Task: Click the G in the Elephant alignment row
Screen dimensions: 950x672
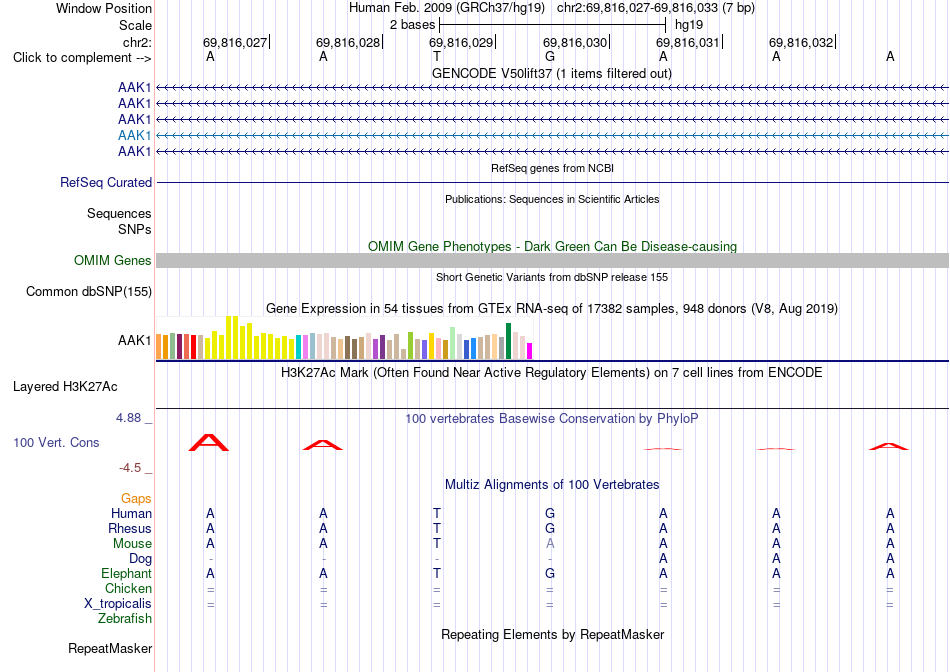Action: pyautogui.click(x=550, y=573)
